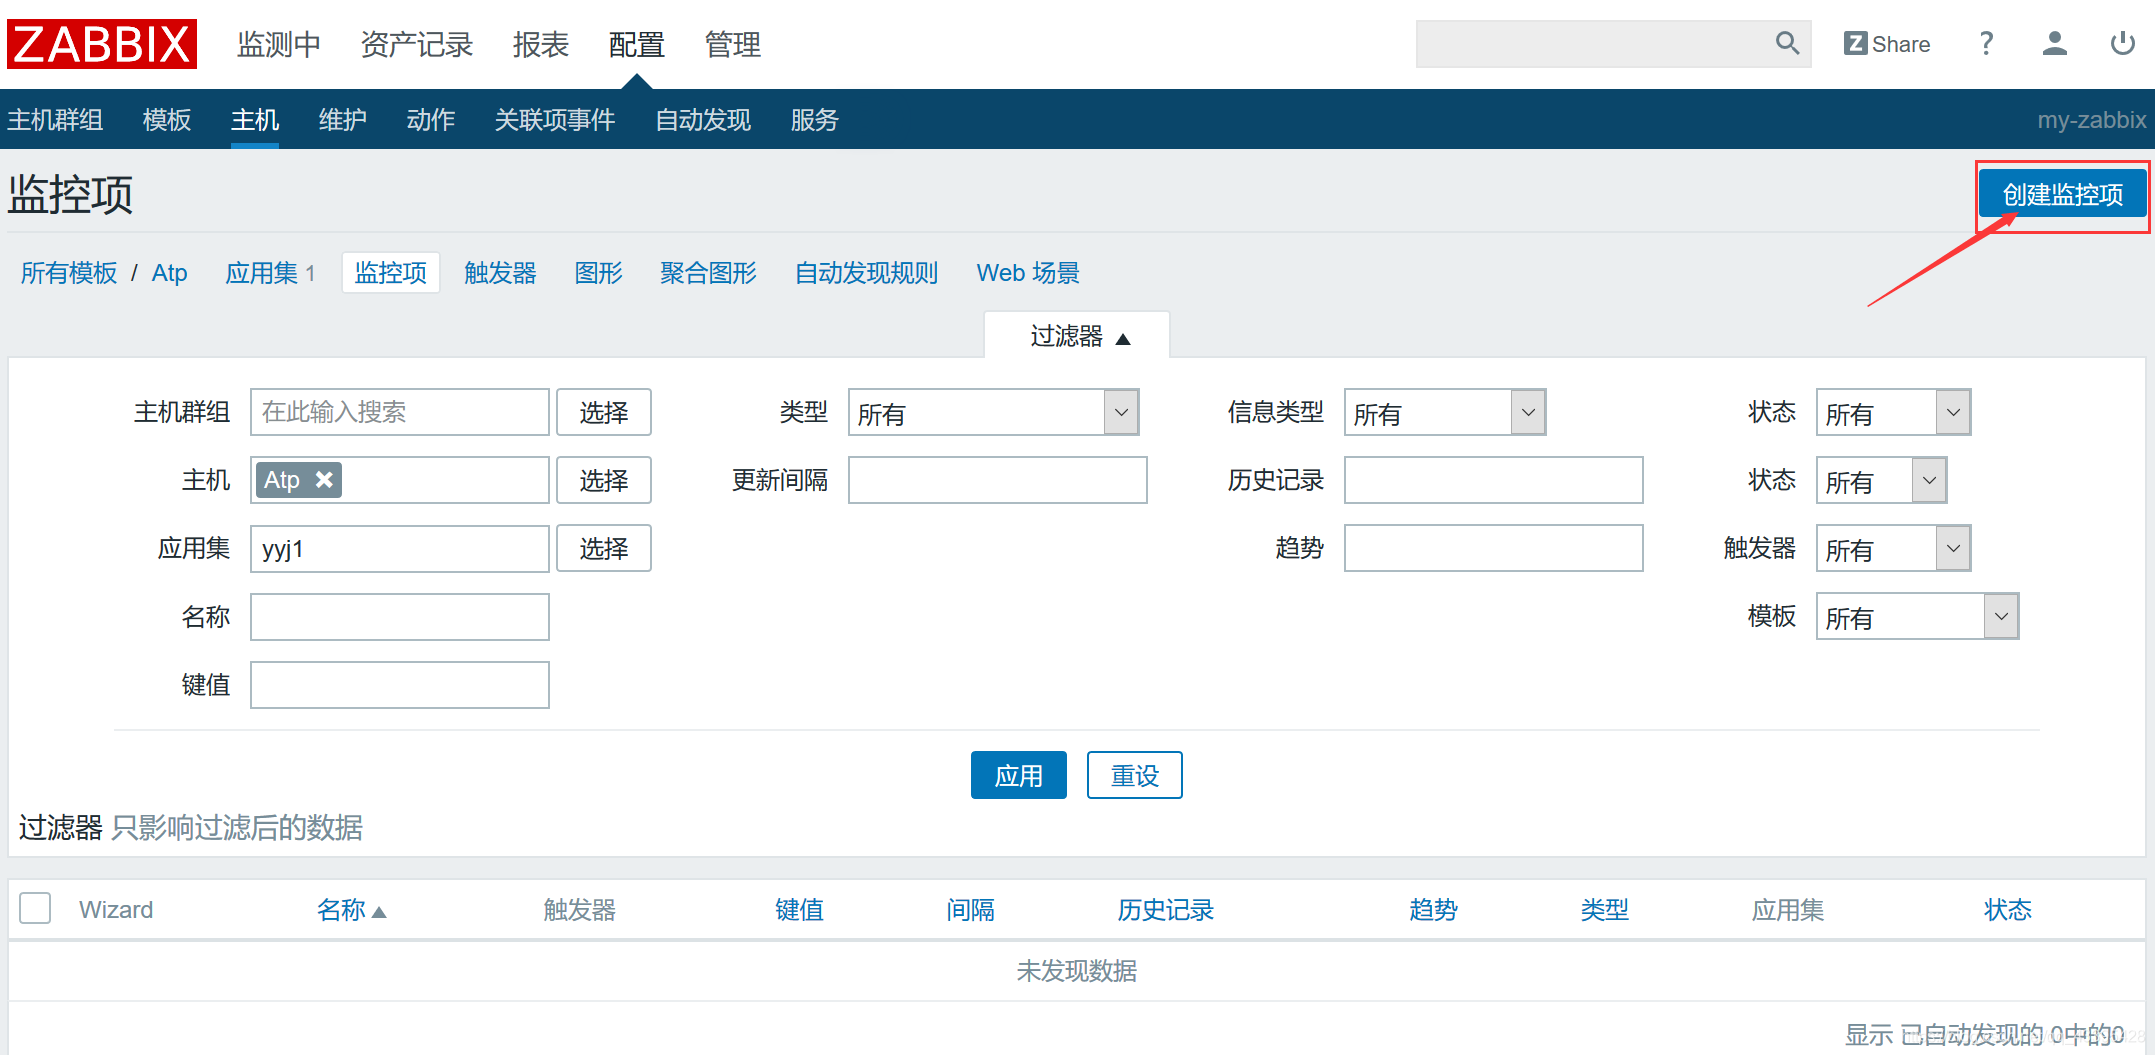
Task: Sort table by 键值 column
Action: click(x=800, y=910)
